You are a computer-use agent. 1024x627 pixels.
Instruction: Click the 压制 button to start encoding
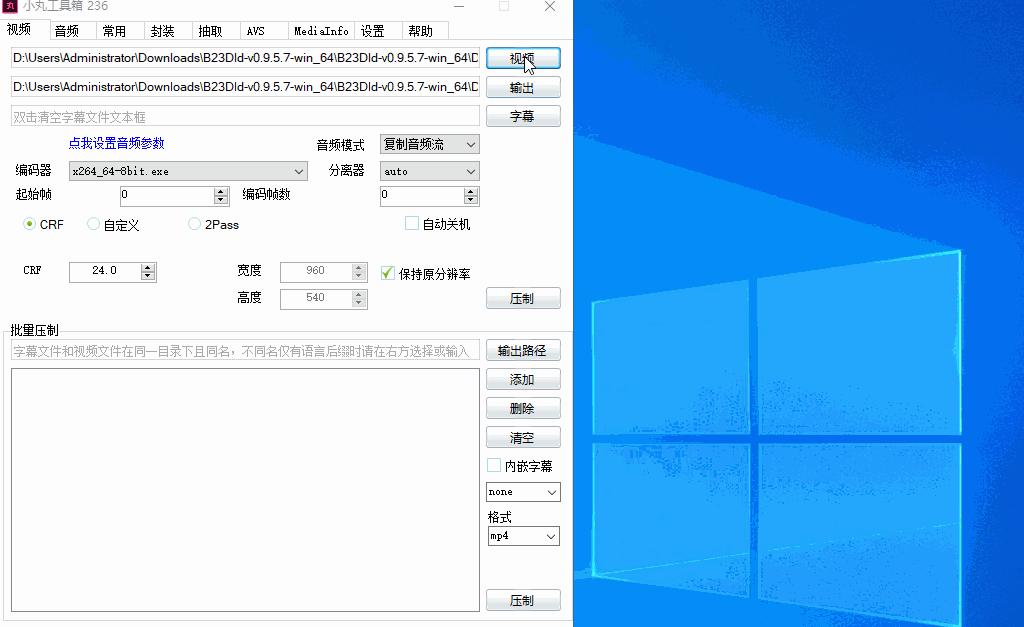[x=523, y=297]
